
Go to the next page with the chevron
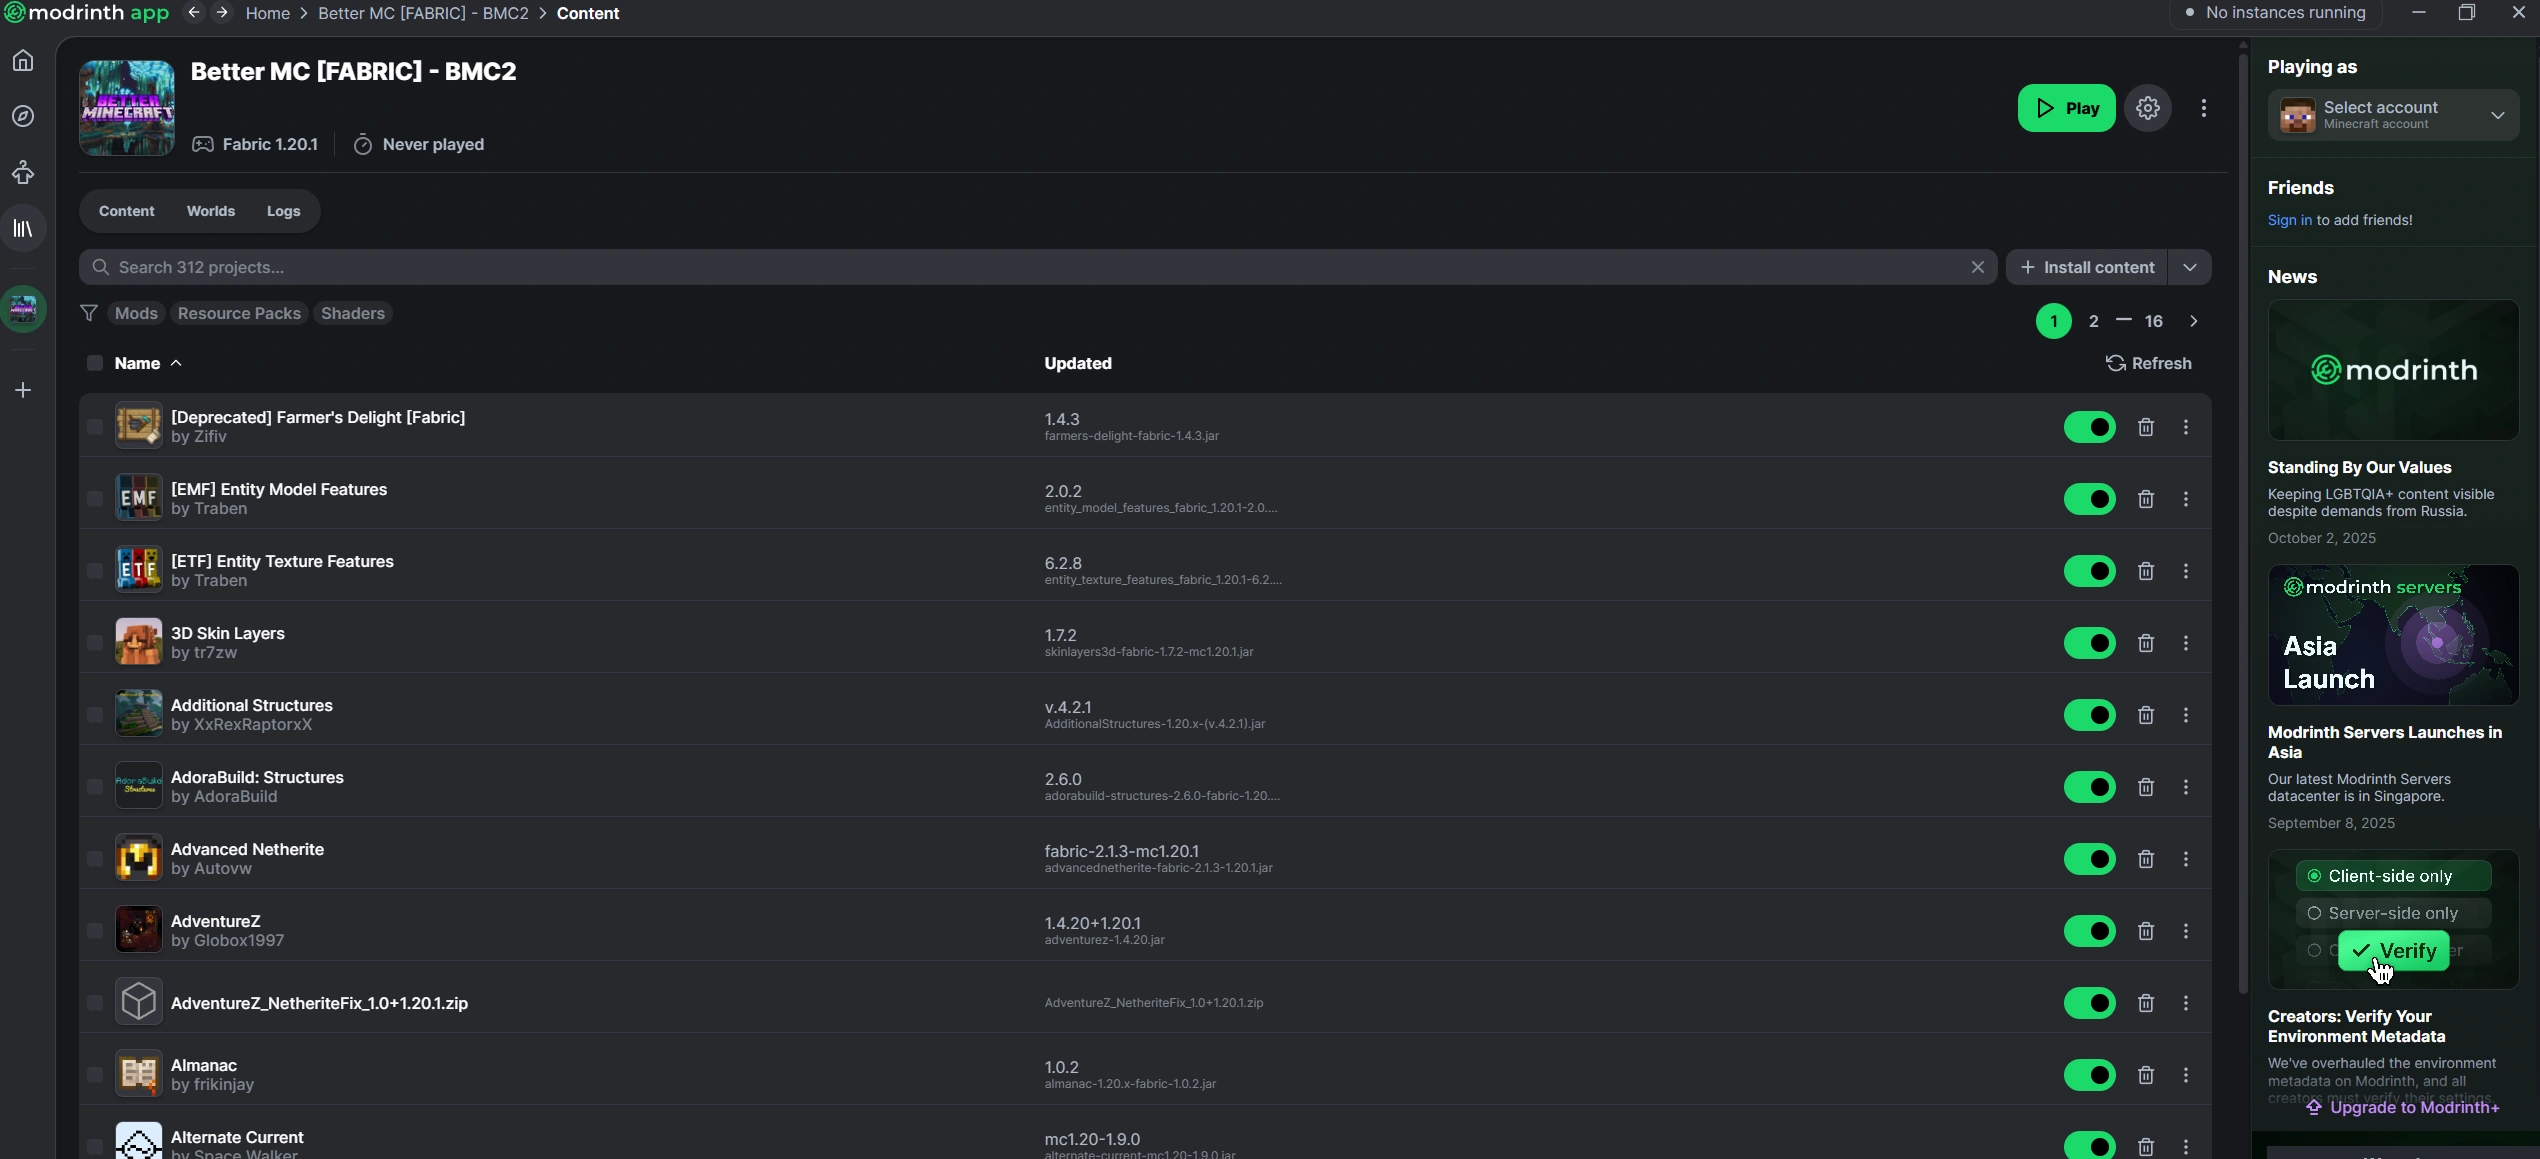pyautogui.click(x=2194, y=321)
